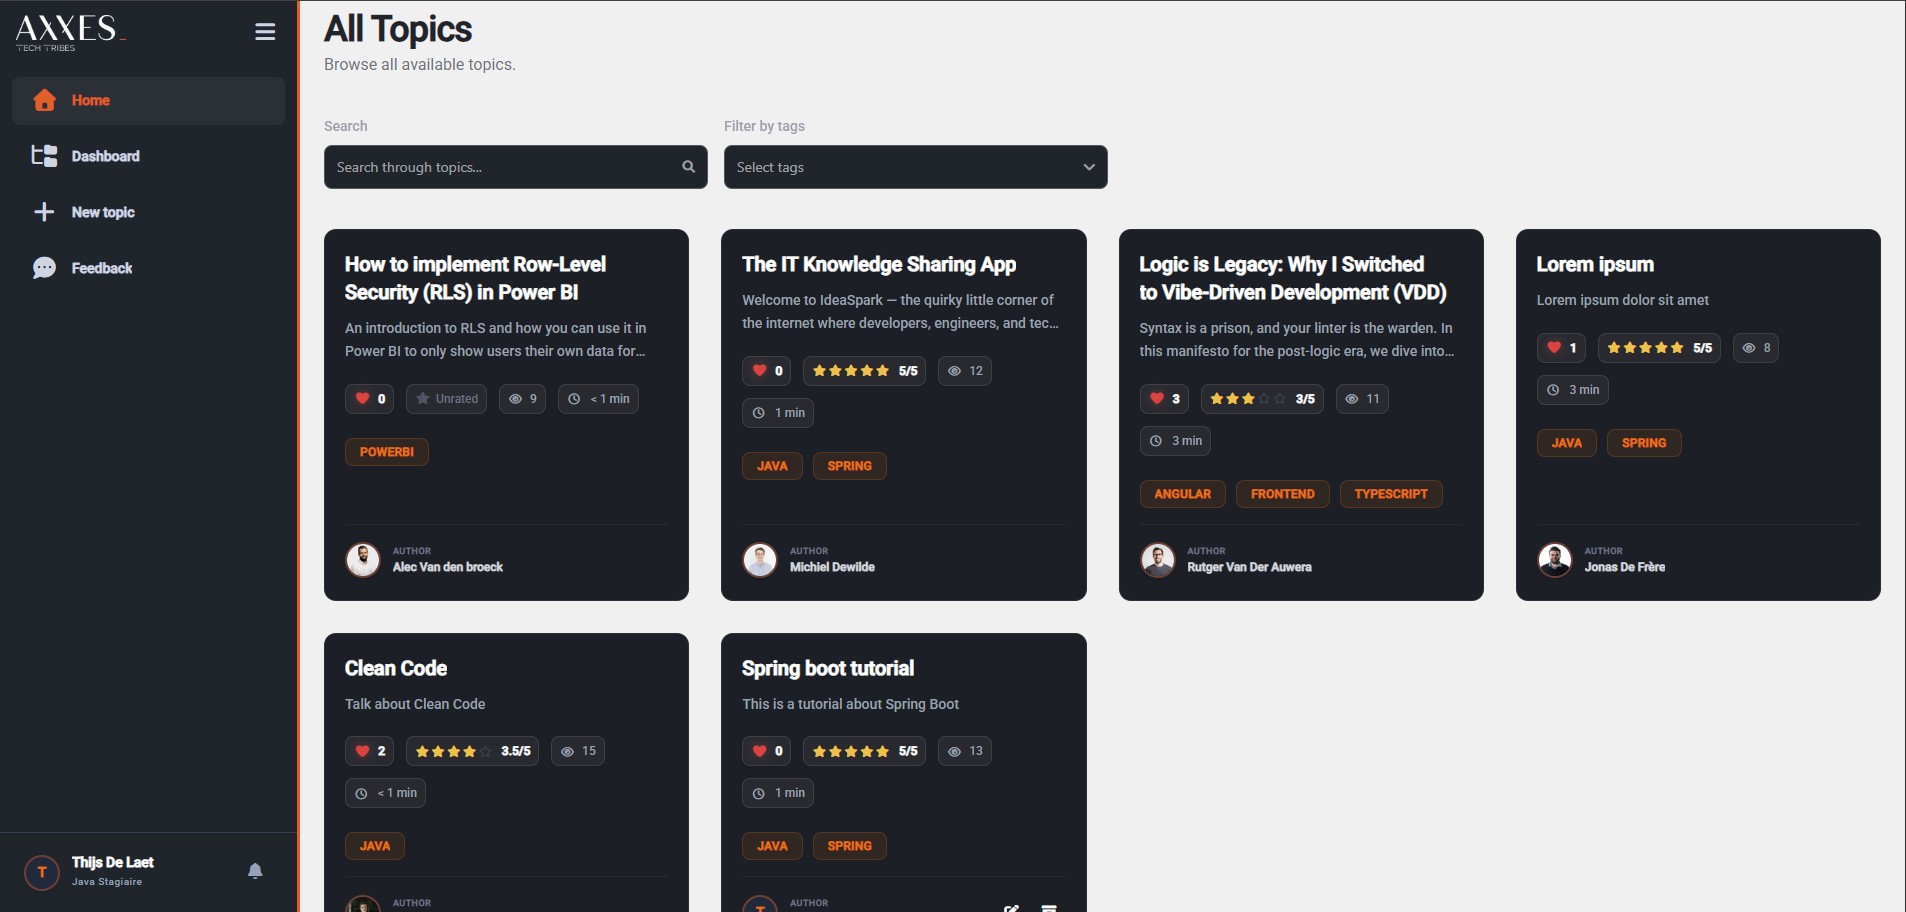Collapse the sidebar with the hamburger icon
This screenshot has width=1906, height=912.
pos(265,32)
